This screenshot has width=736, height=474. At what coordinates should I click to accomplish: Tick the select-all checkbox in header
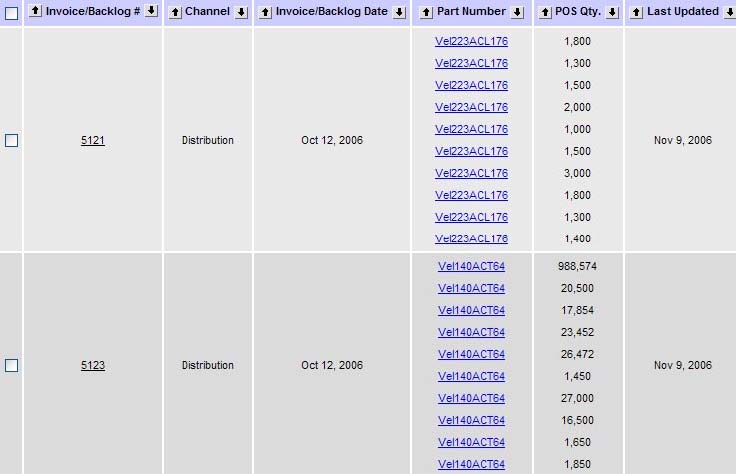[12, 12]
